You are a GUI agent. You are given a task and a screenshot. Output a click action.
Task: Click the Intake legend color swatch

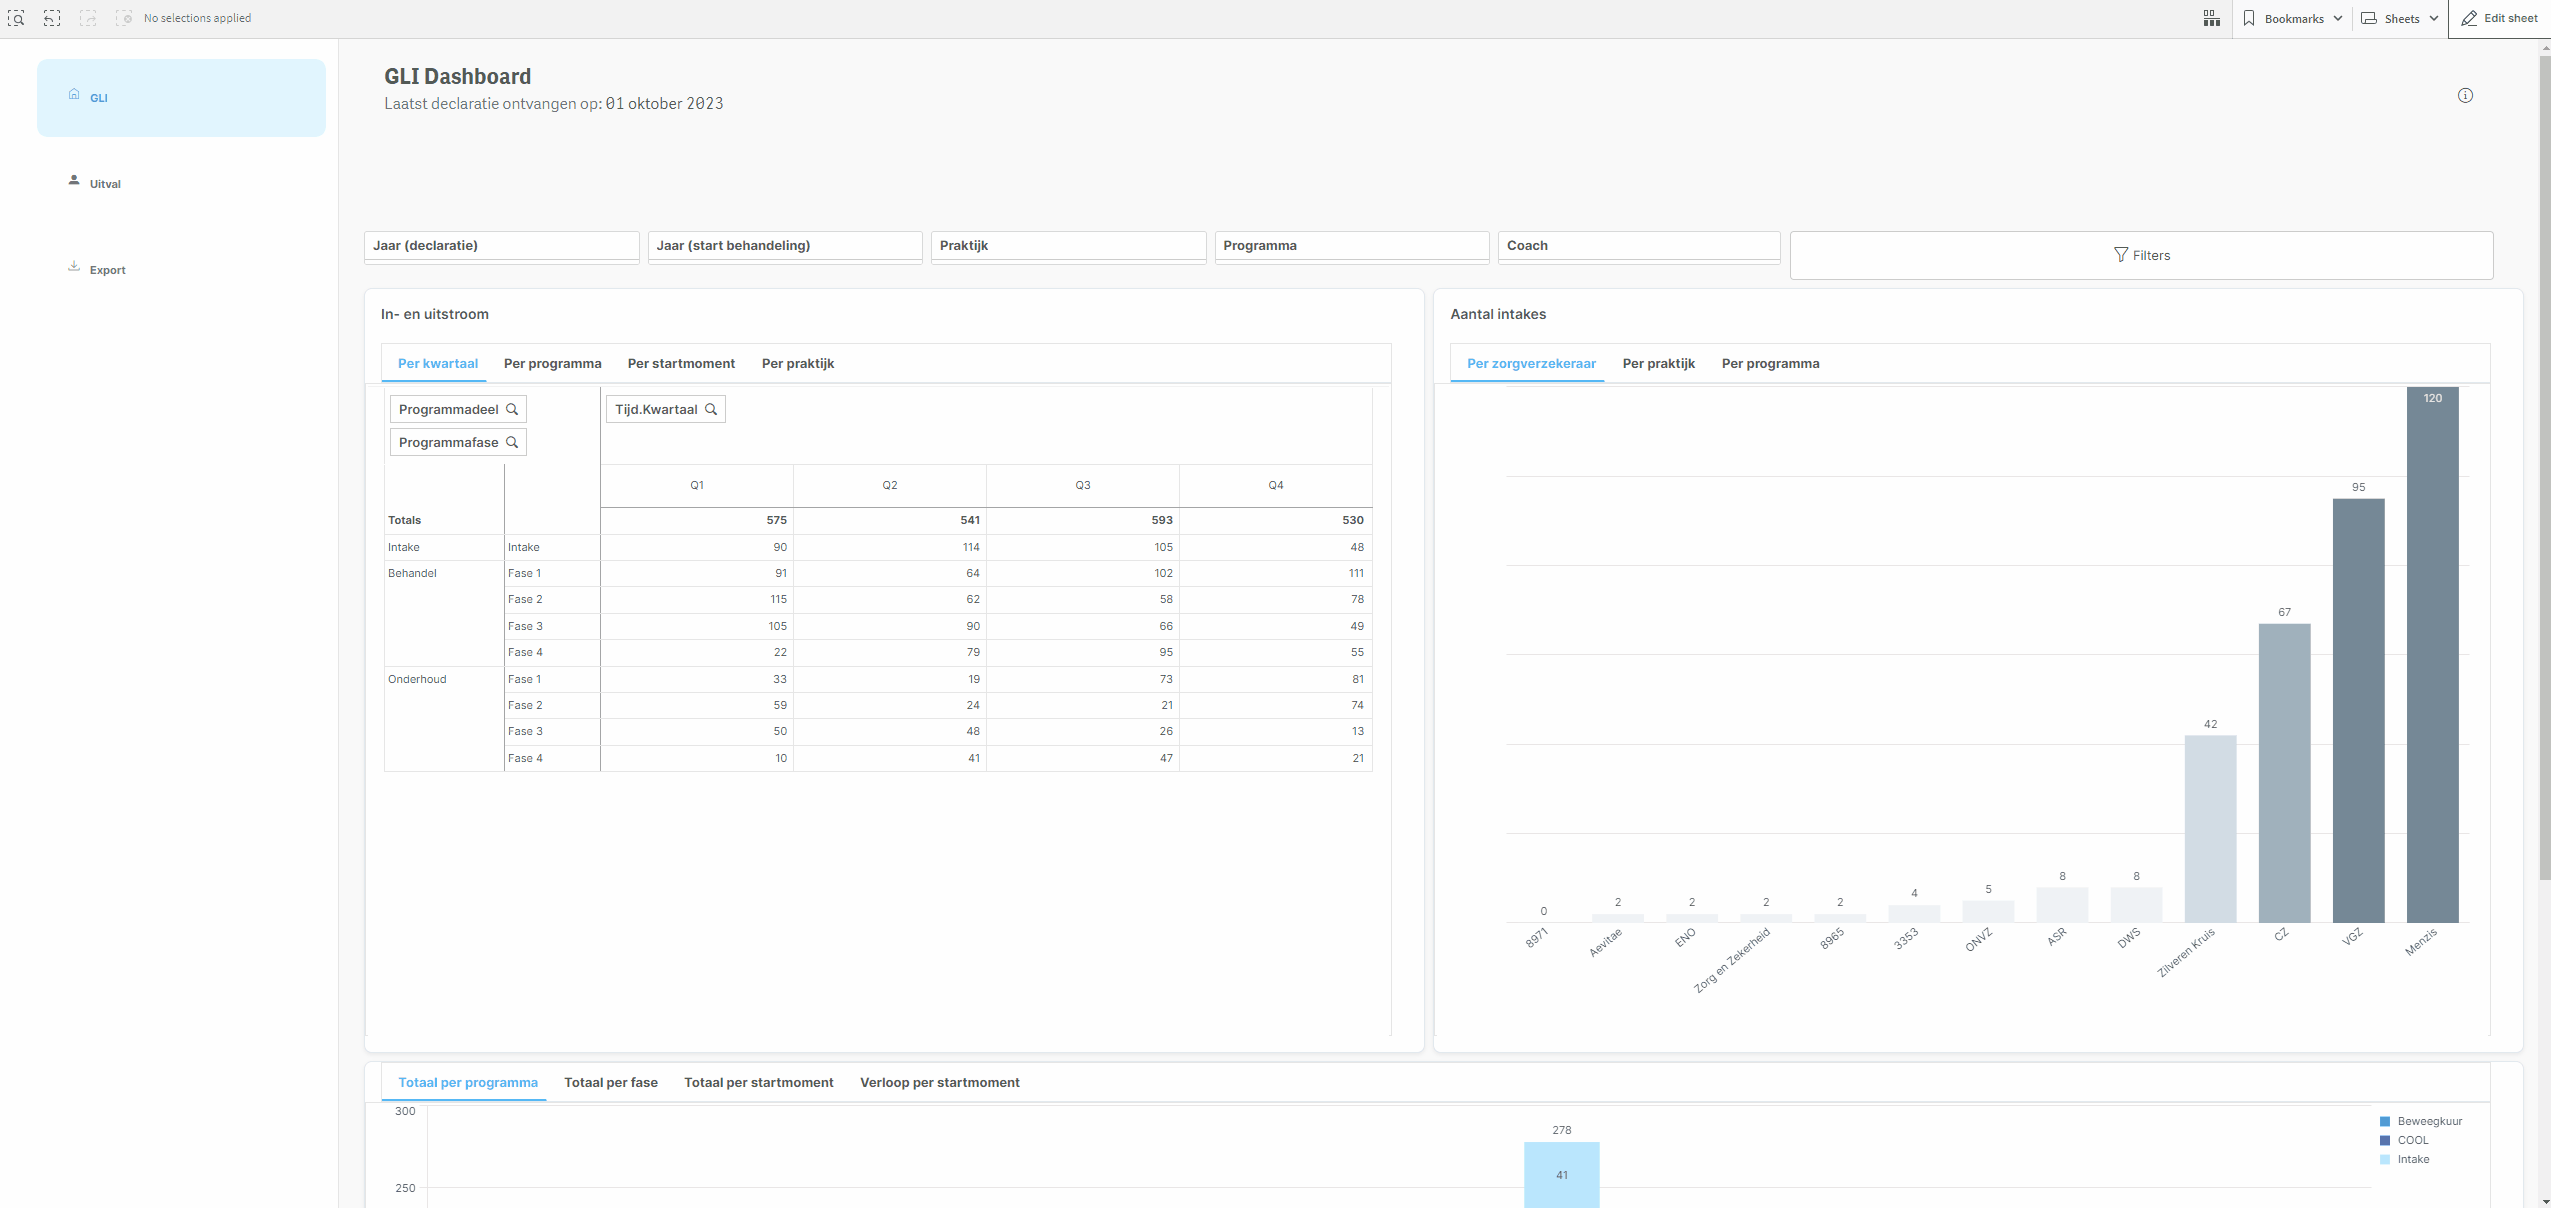click(x=2385, y=1159)
